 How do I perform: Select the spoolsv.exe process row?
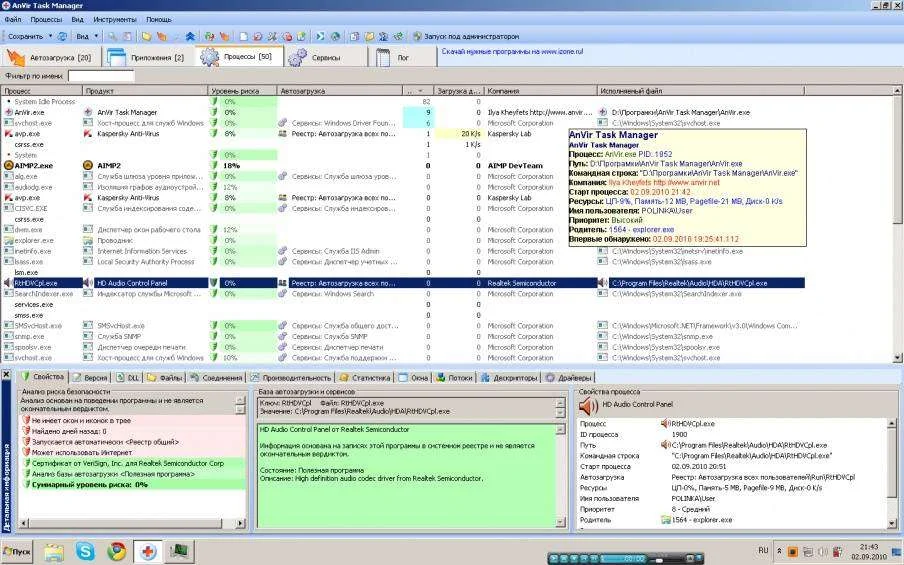pyautogui.click(x=404, y=347)
